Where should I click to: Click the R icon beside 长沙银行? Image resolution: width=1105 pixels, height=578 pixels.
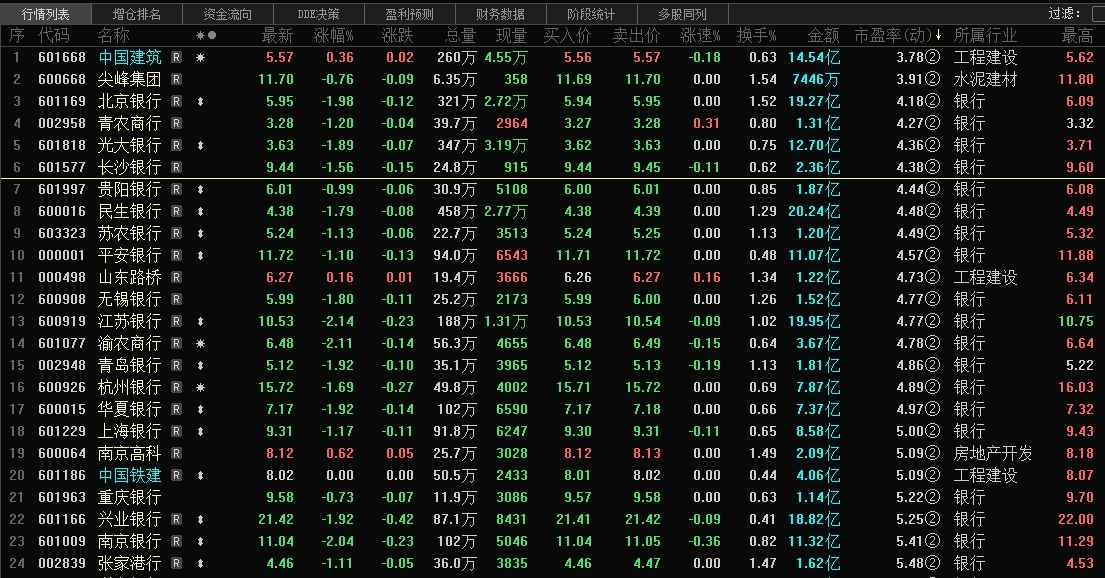[x=176, y=168]
